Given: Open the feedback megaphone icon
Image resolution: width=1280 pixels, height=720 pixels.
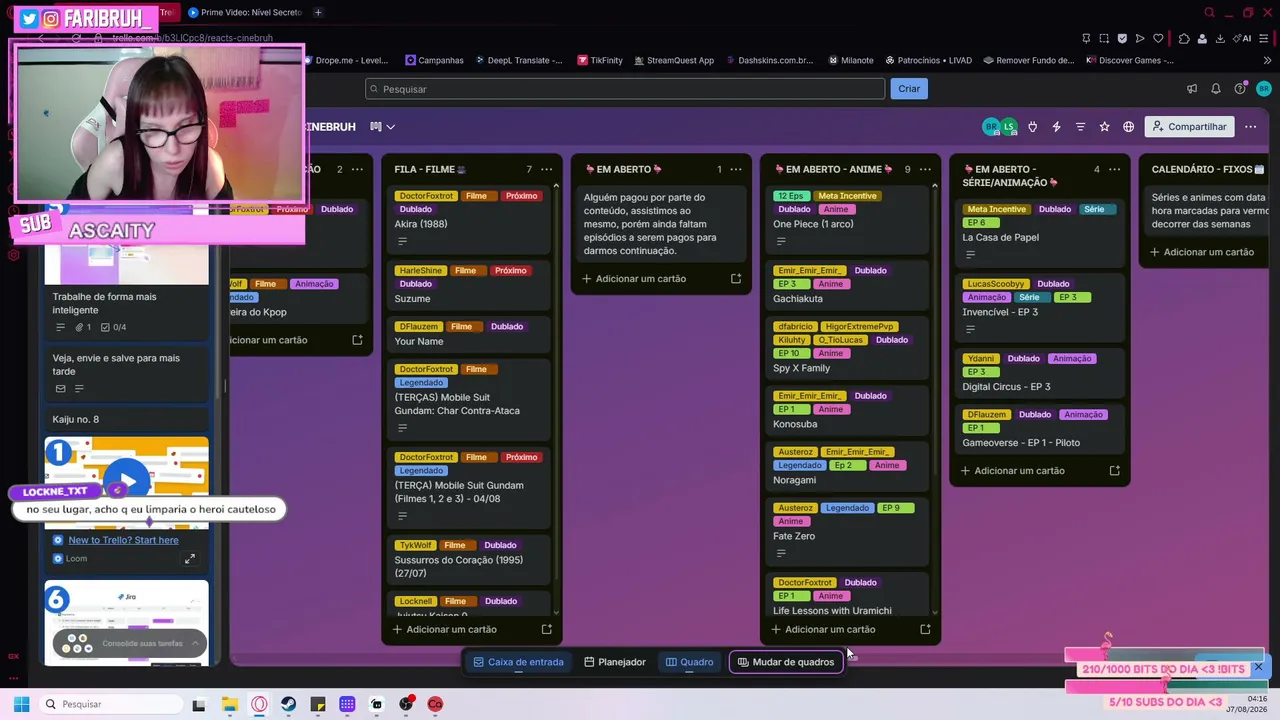Looking at the screenshot, I should pos(1192,89).
